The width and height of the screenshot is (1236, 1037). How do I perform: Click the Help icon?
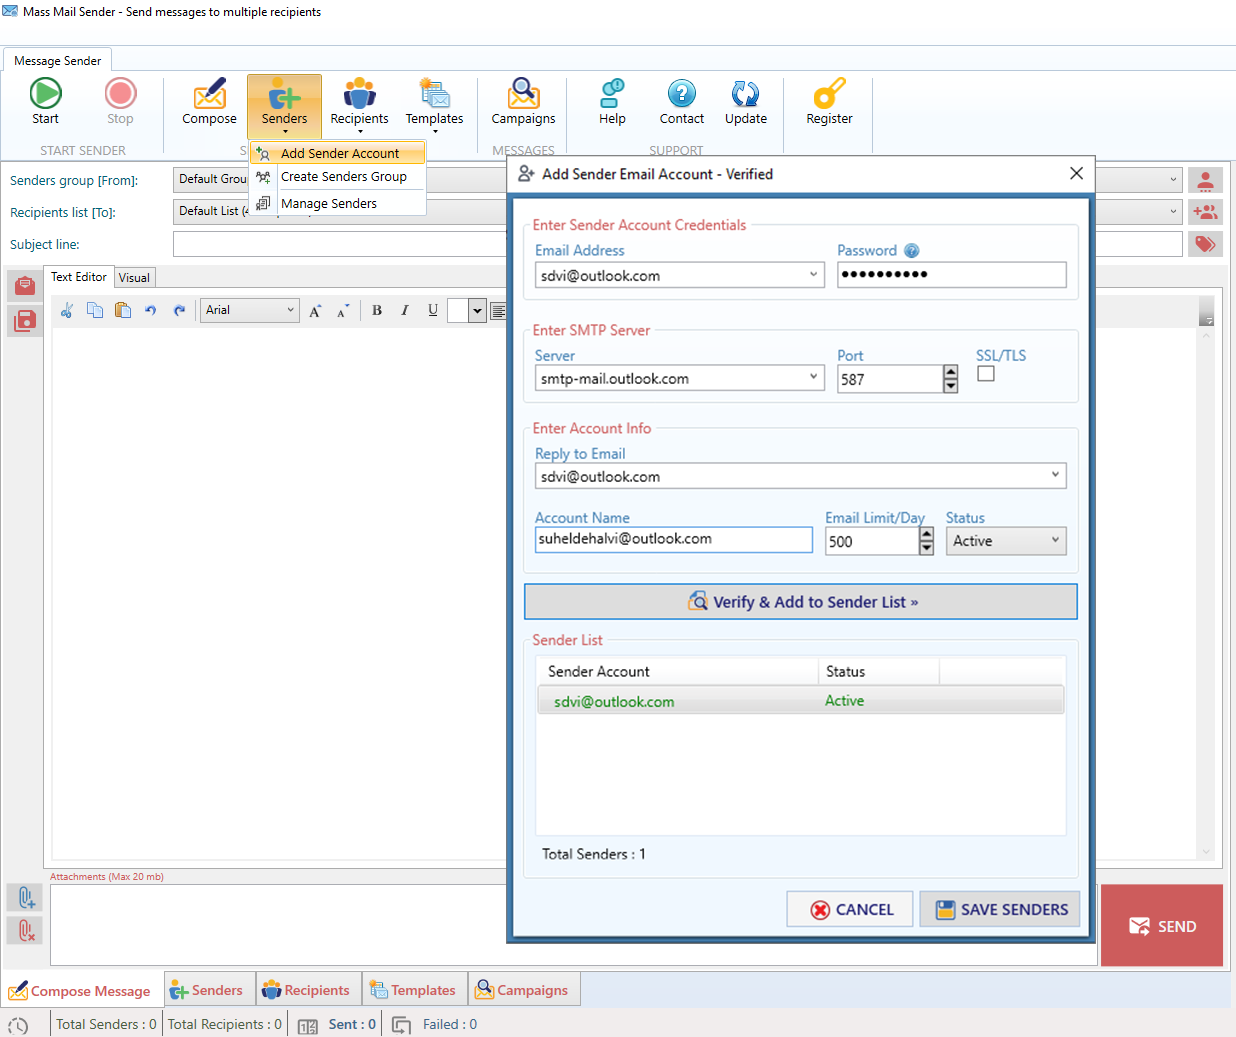(612, 94)
